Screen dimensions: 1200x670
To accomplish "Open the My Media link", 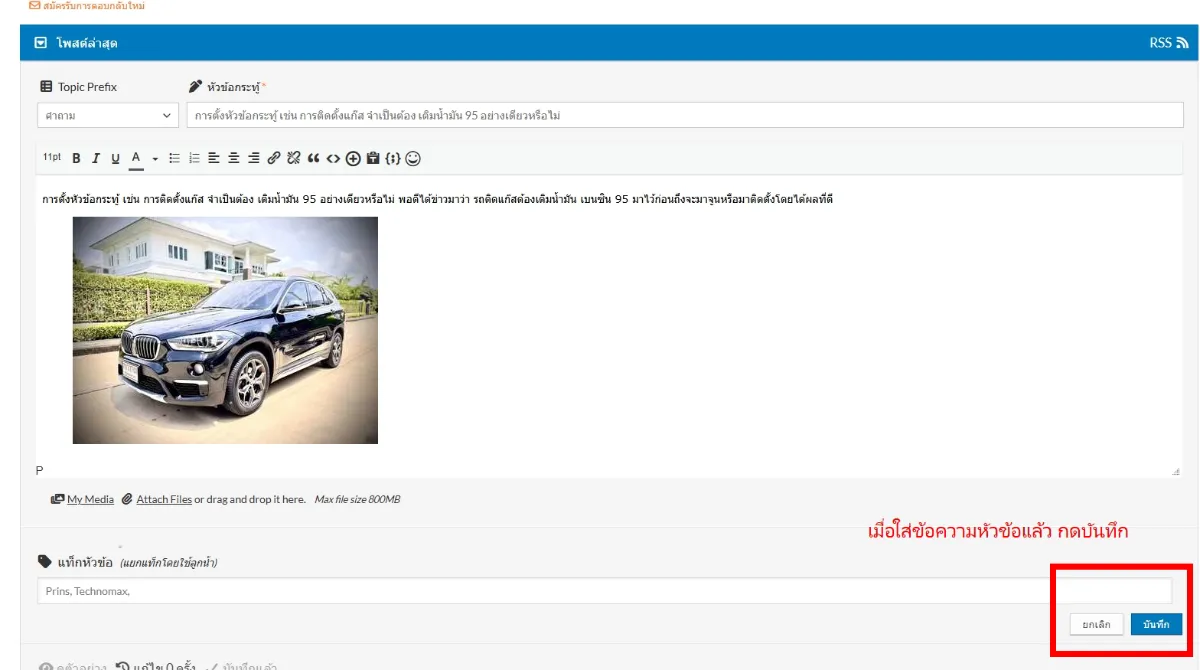I will click(90, 499).
